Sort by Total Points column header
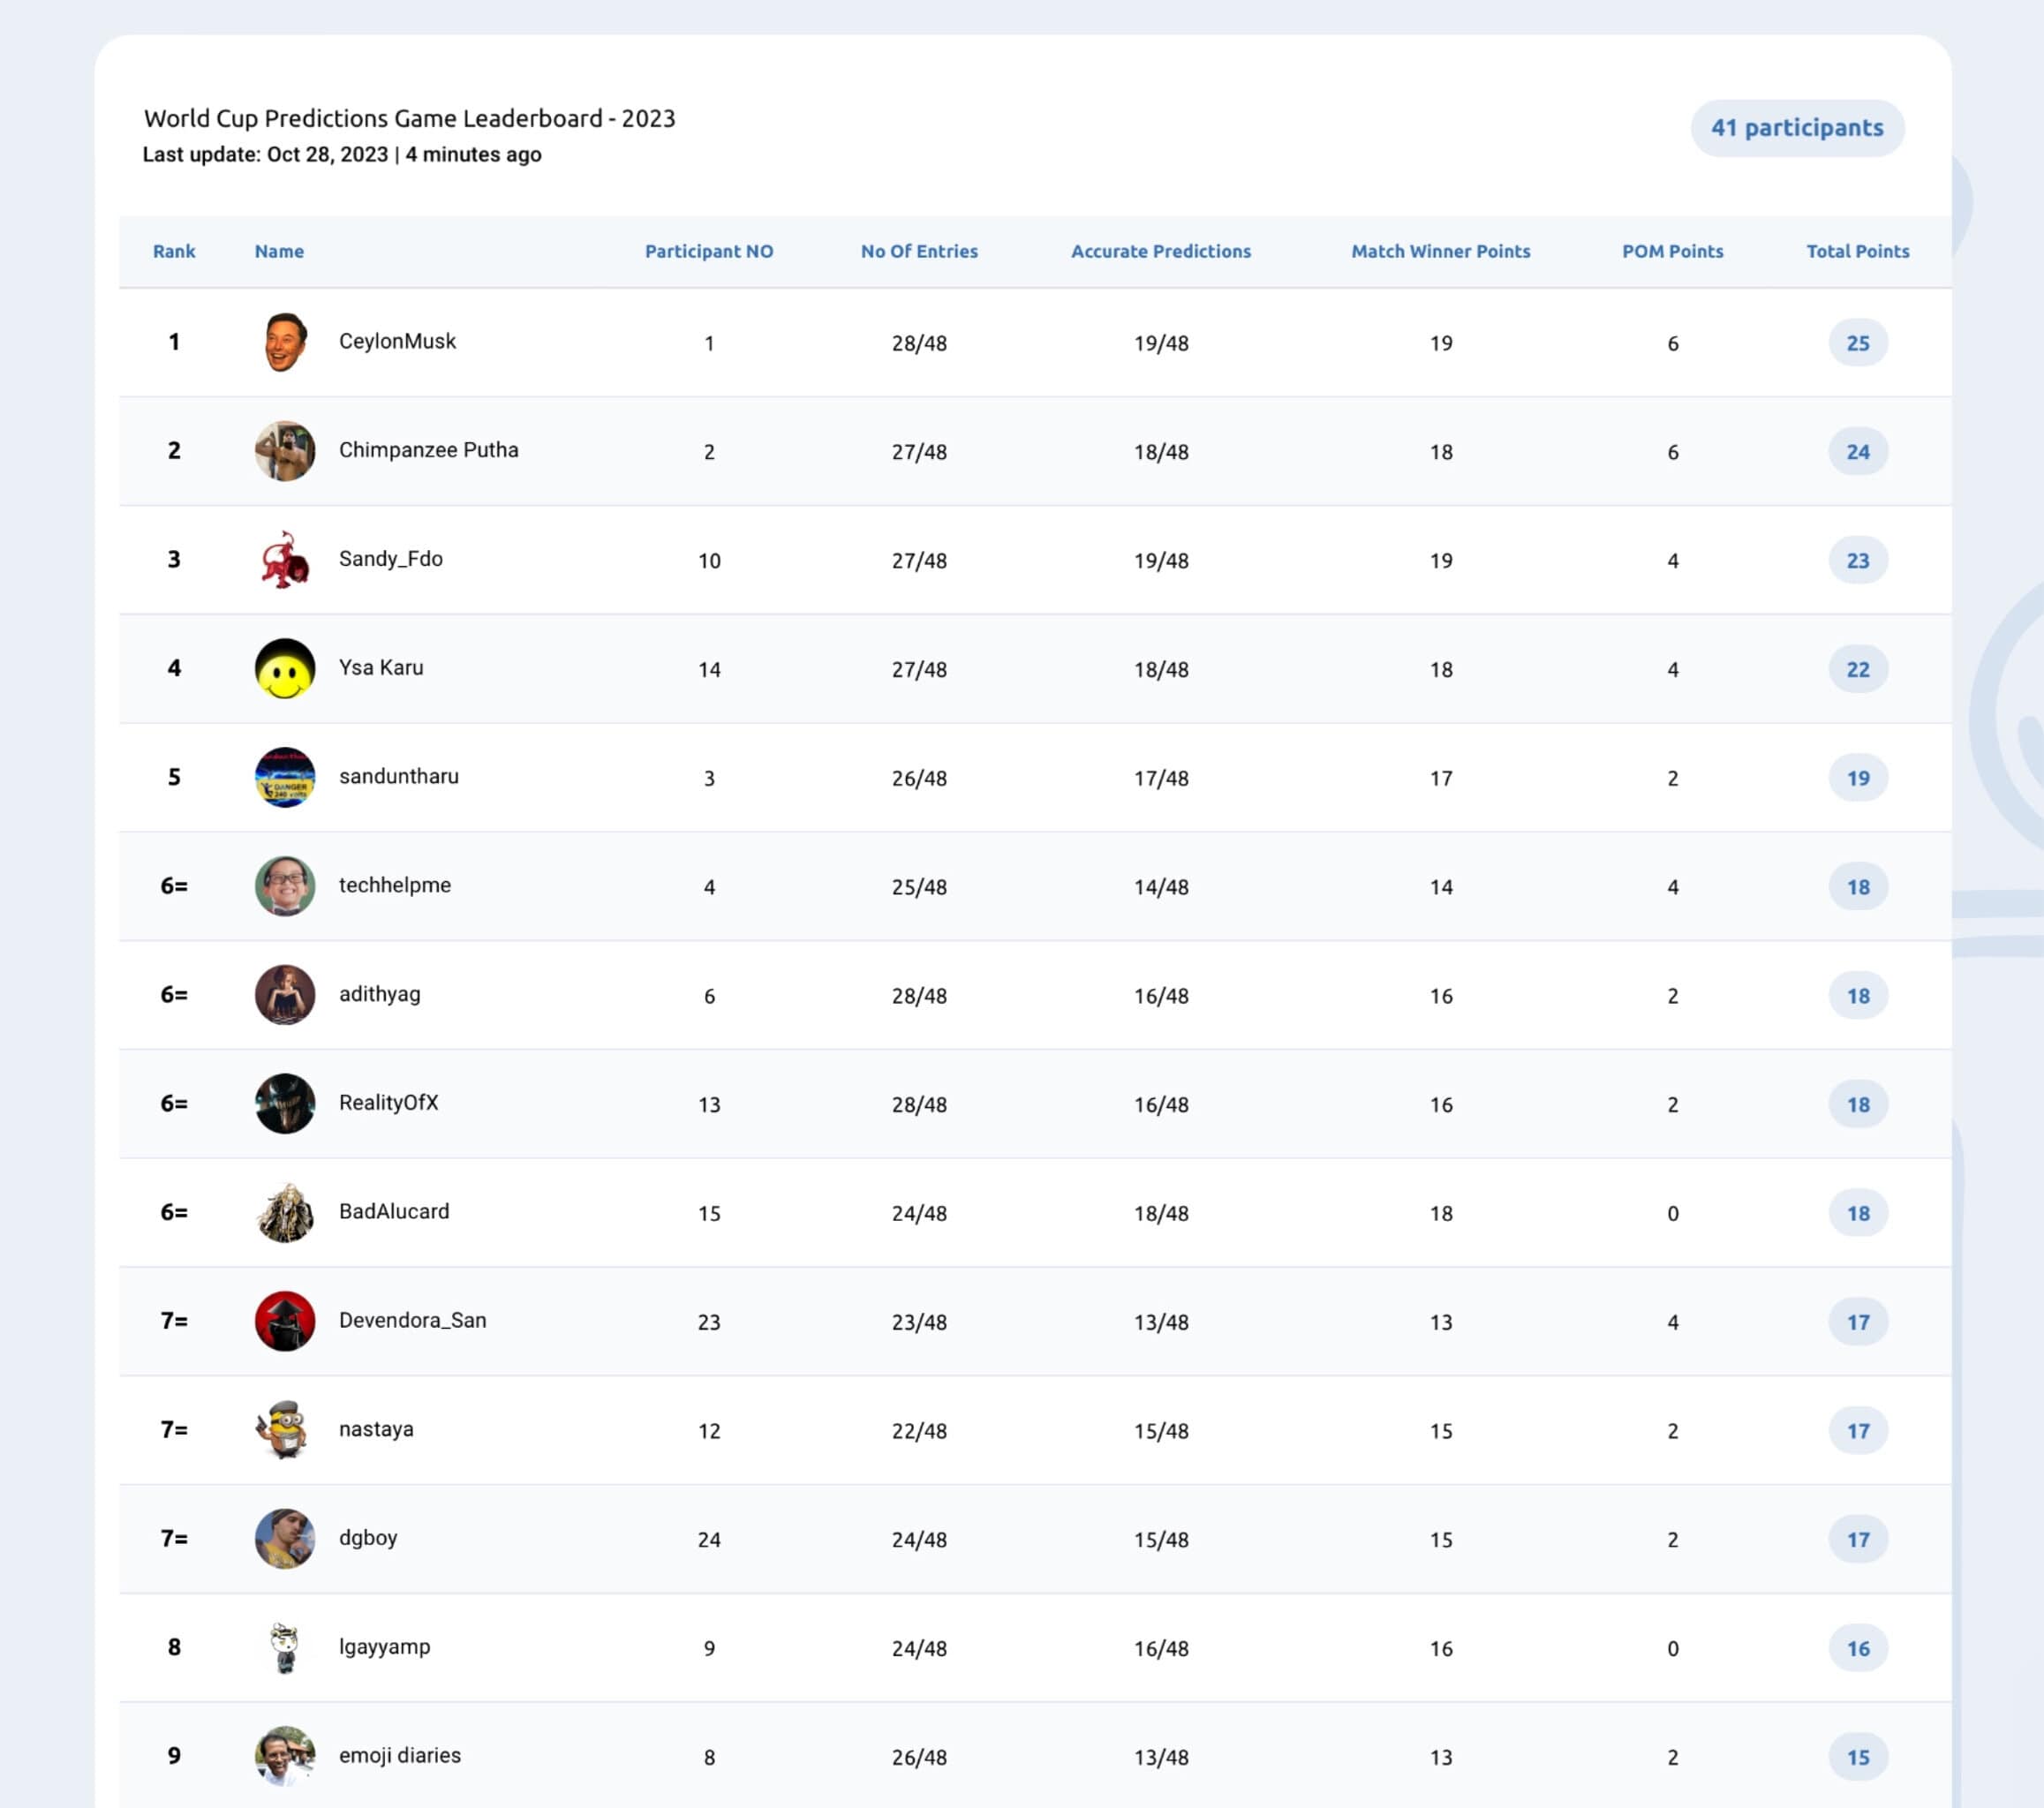Image resolution: width=2044 pixels, height=1808 pixels. point(1857,251)
